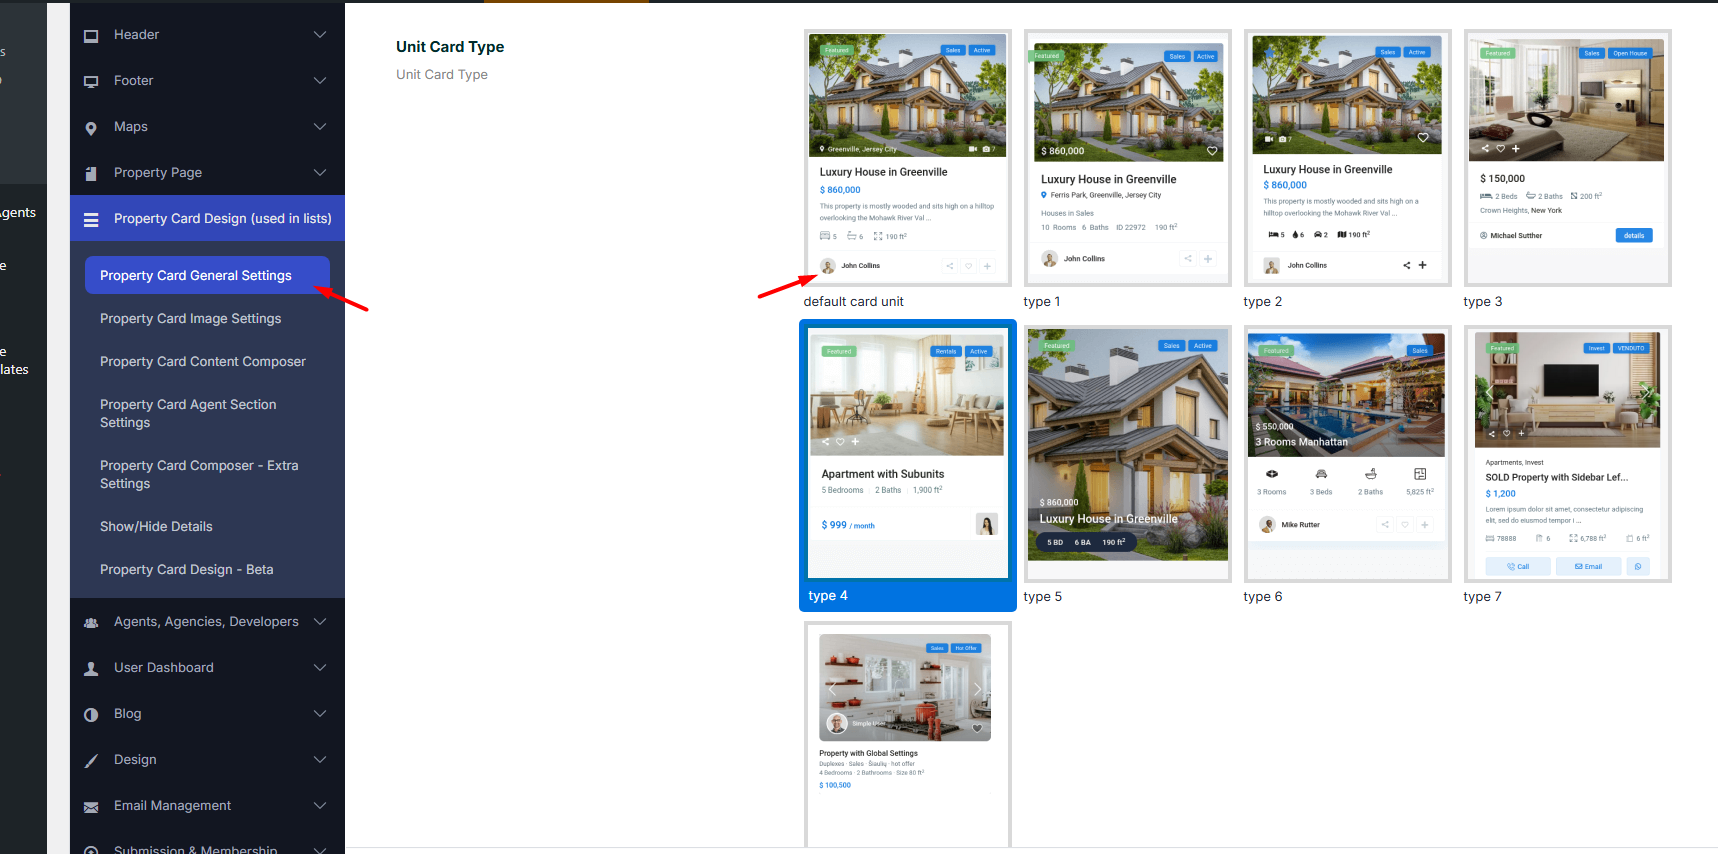The height and width of the screenshot is (854, 1718).
Task: Click the Blog contrast circle icon
Action: click(x=91, y=715)
